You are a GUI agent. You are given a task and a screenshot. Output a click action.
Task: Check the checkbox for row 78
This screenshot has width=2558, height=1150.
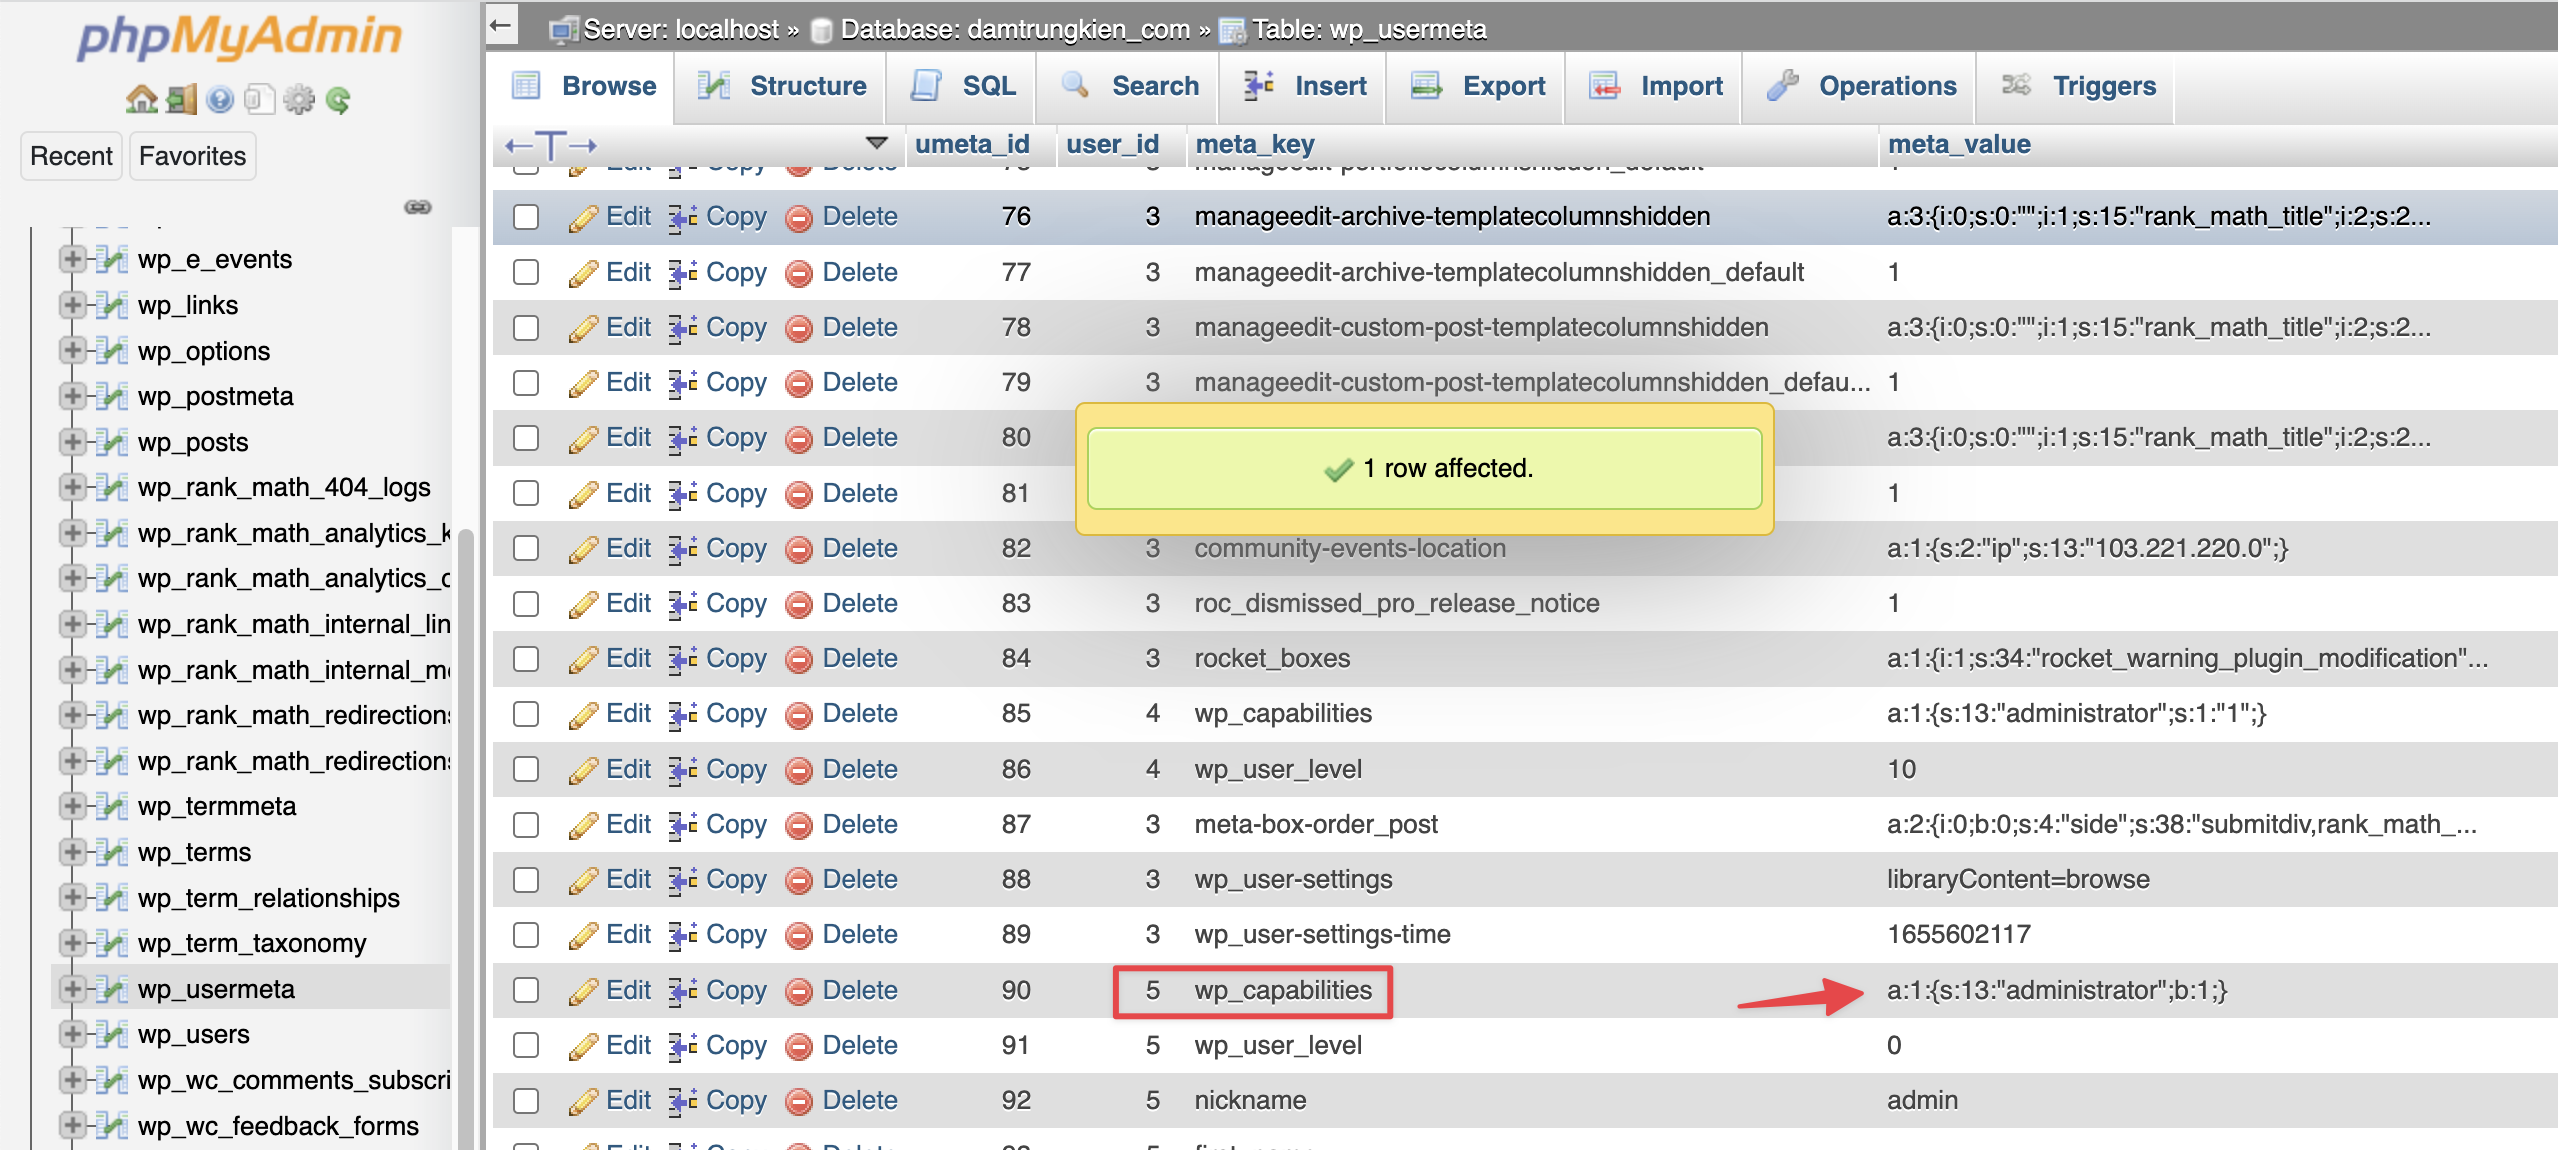click(526, 328)
